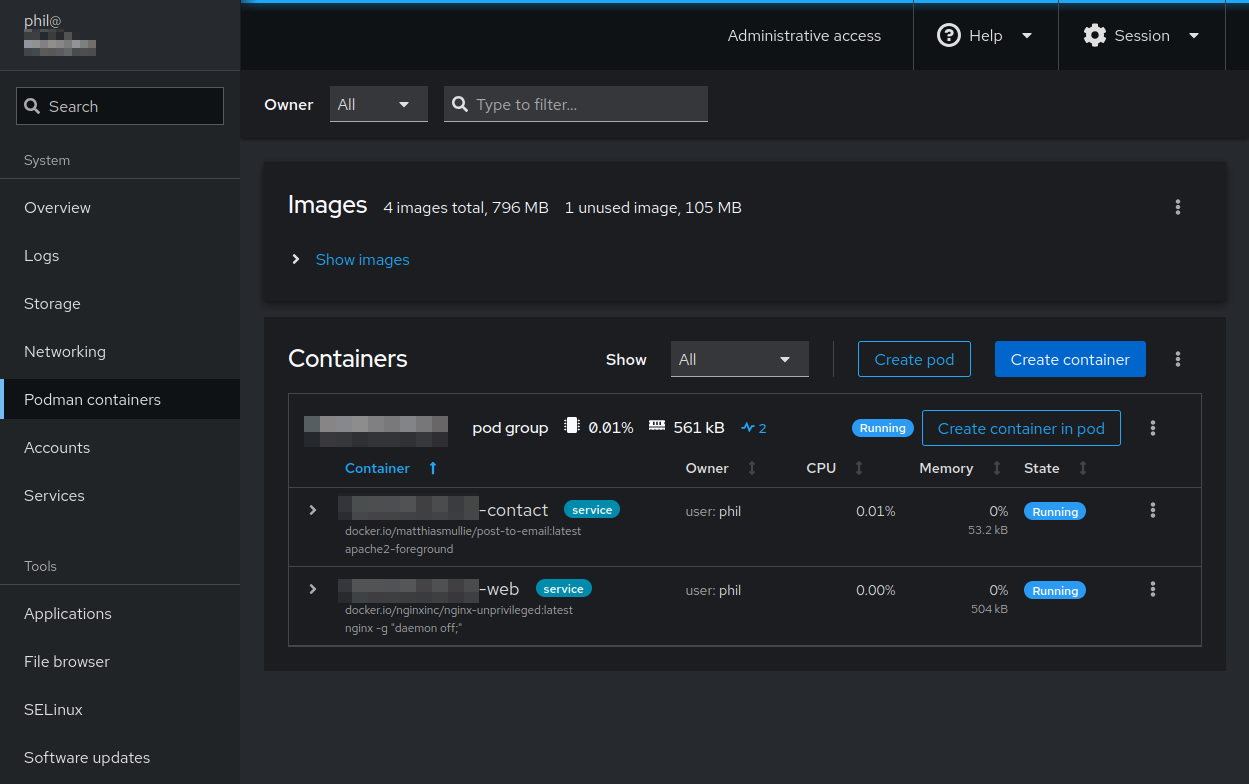Open actions menu for the -web container

click(x=1152, y=589)
